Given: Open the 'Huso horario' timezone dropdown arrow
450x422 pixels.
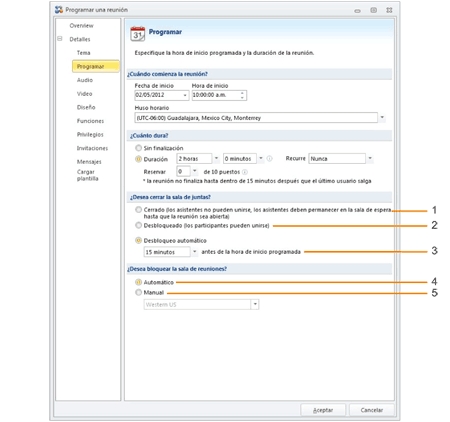Looking at the screenshot, I should 382,117.
